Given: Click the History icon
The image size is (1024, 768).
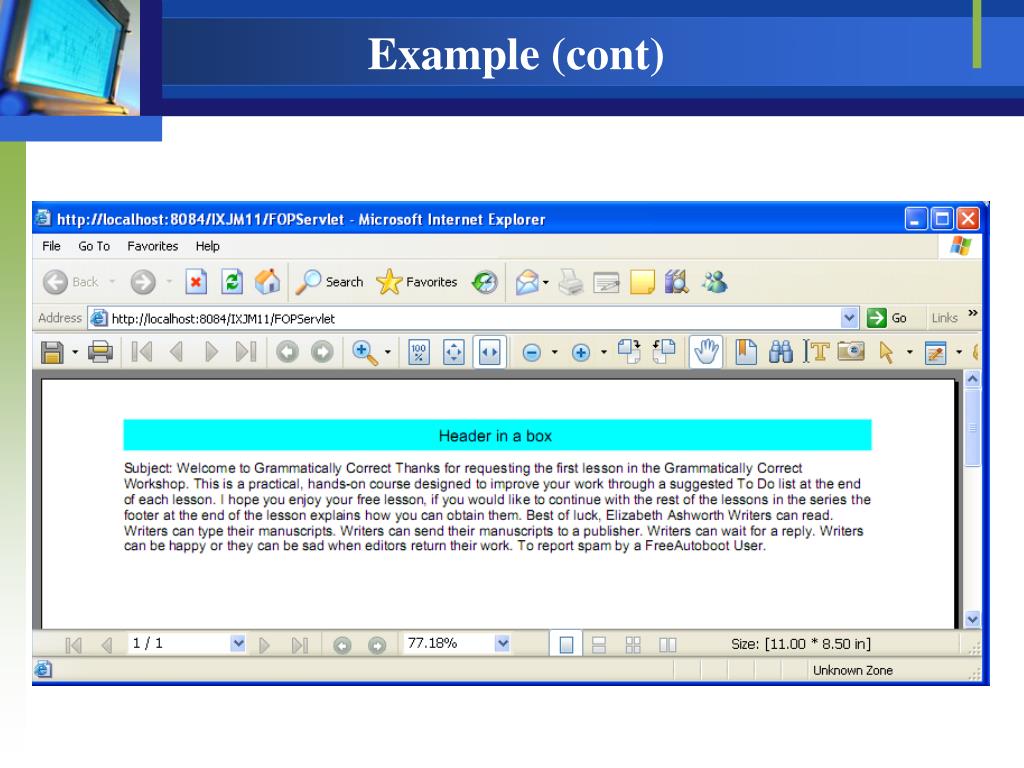Looking at the screenshot, I should pyautogui.click(x=485, y=282).
